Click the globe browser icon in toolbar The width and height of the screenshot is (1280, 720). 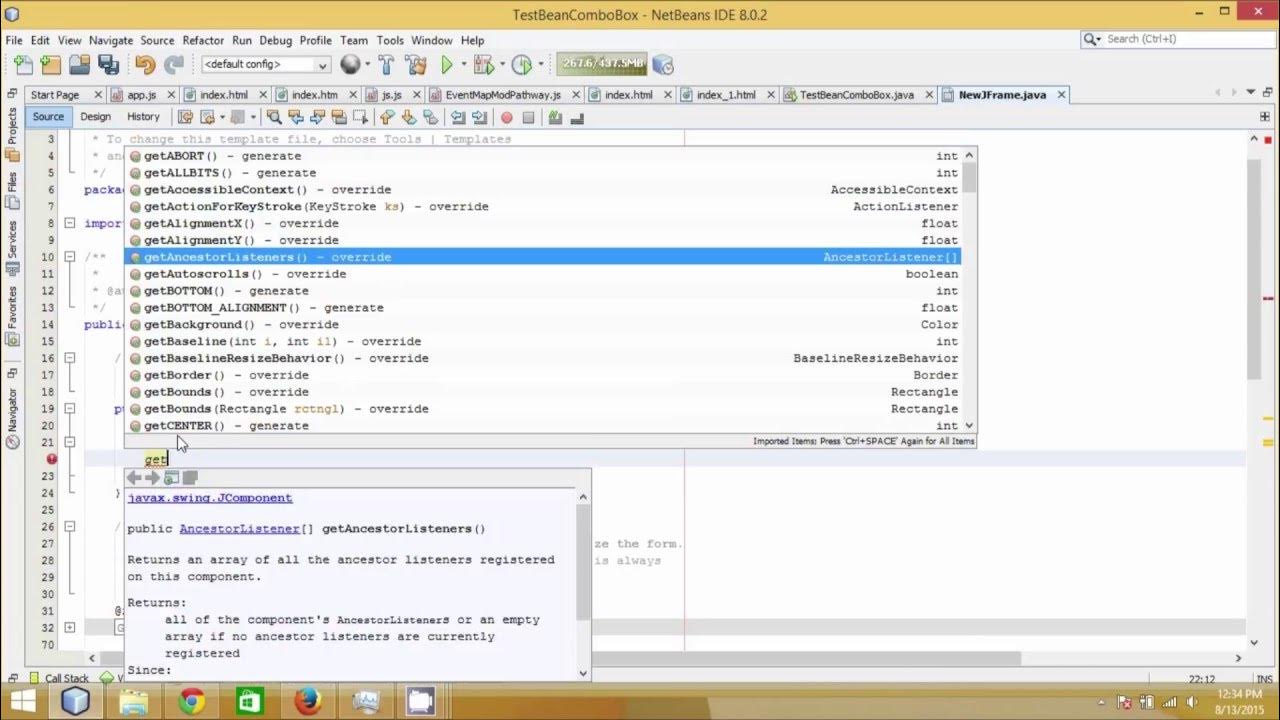[350, 65]
